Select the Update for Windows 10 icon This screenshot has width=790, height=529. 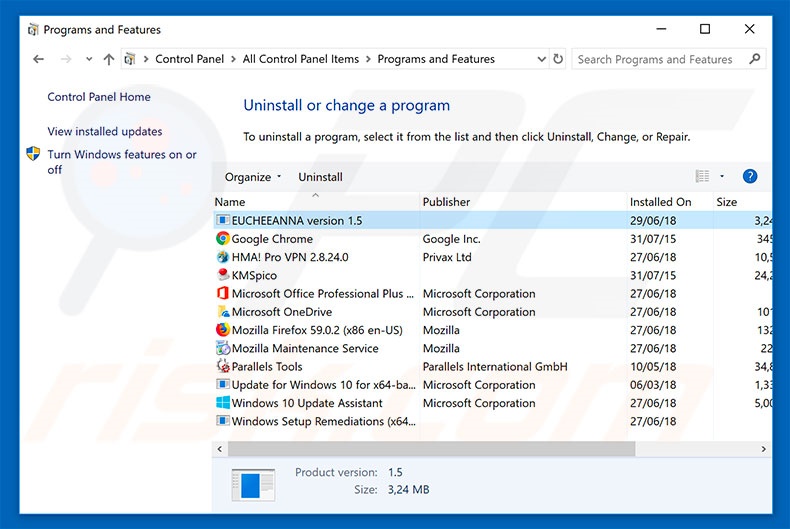pyautogui.click(x=223, y=384)
